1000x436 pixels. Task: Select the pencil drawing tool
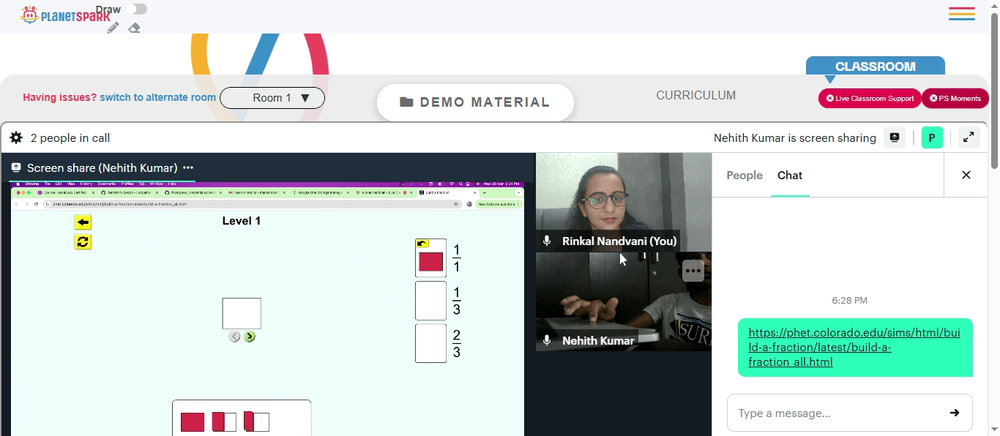[x=113, y=27]
